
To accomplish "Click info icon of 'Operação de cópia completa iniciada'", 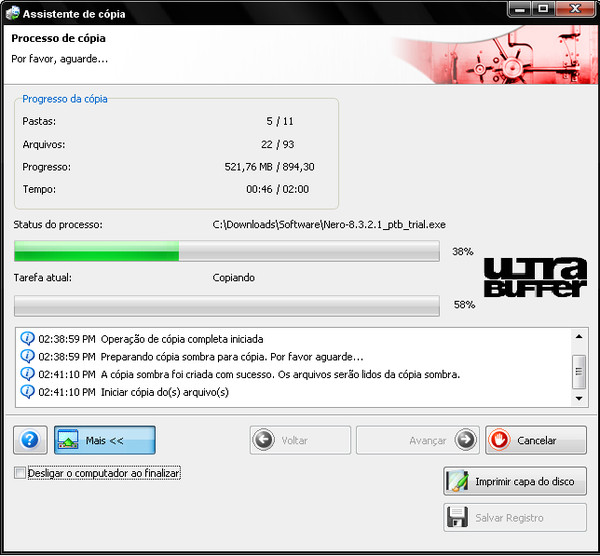I will coord(28,338).
